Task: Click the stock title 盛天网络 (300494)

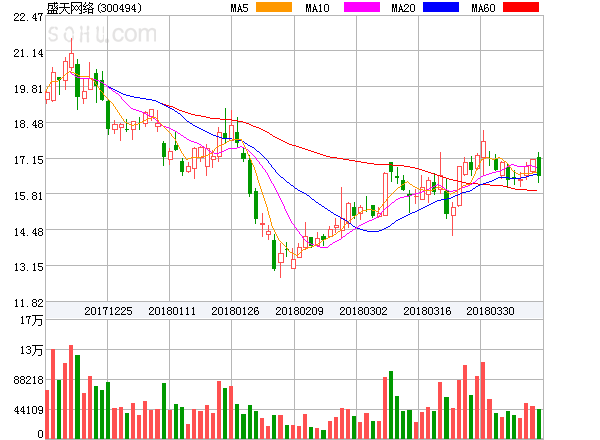Action: click(x=94, y=8)
